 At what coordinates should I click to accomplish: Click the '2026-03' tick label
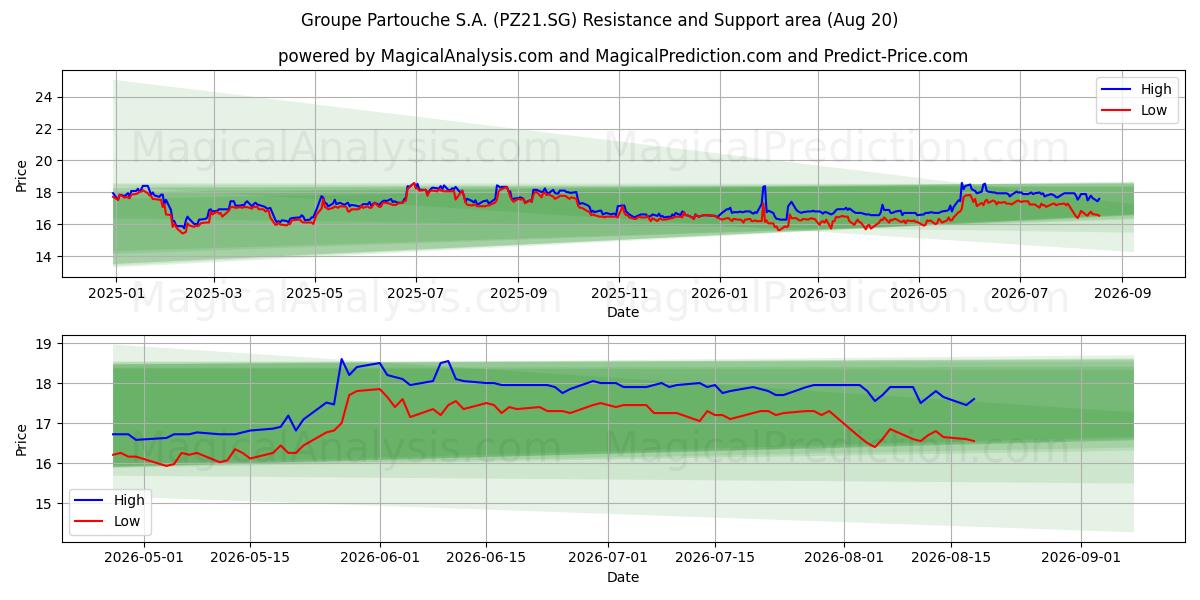point(818,293)
